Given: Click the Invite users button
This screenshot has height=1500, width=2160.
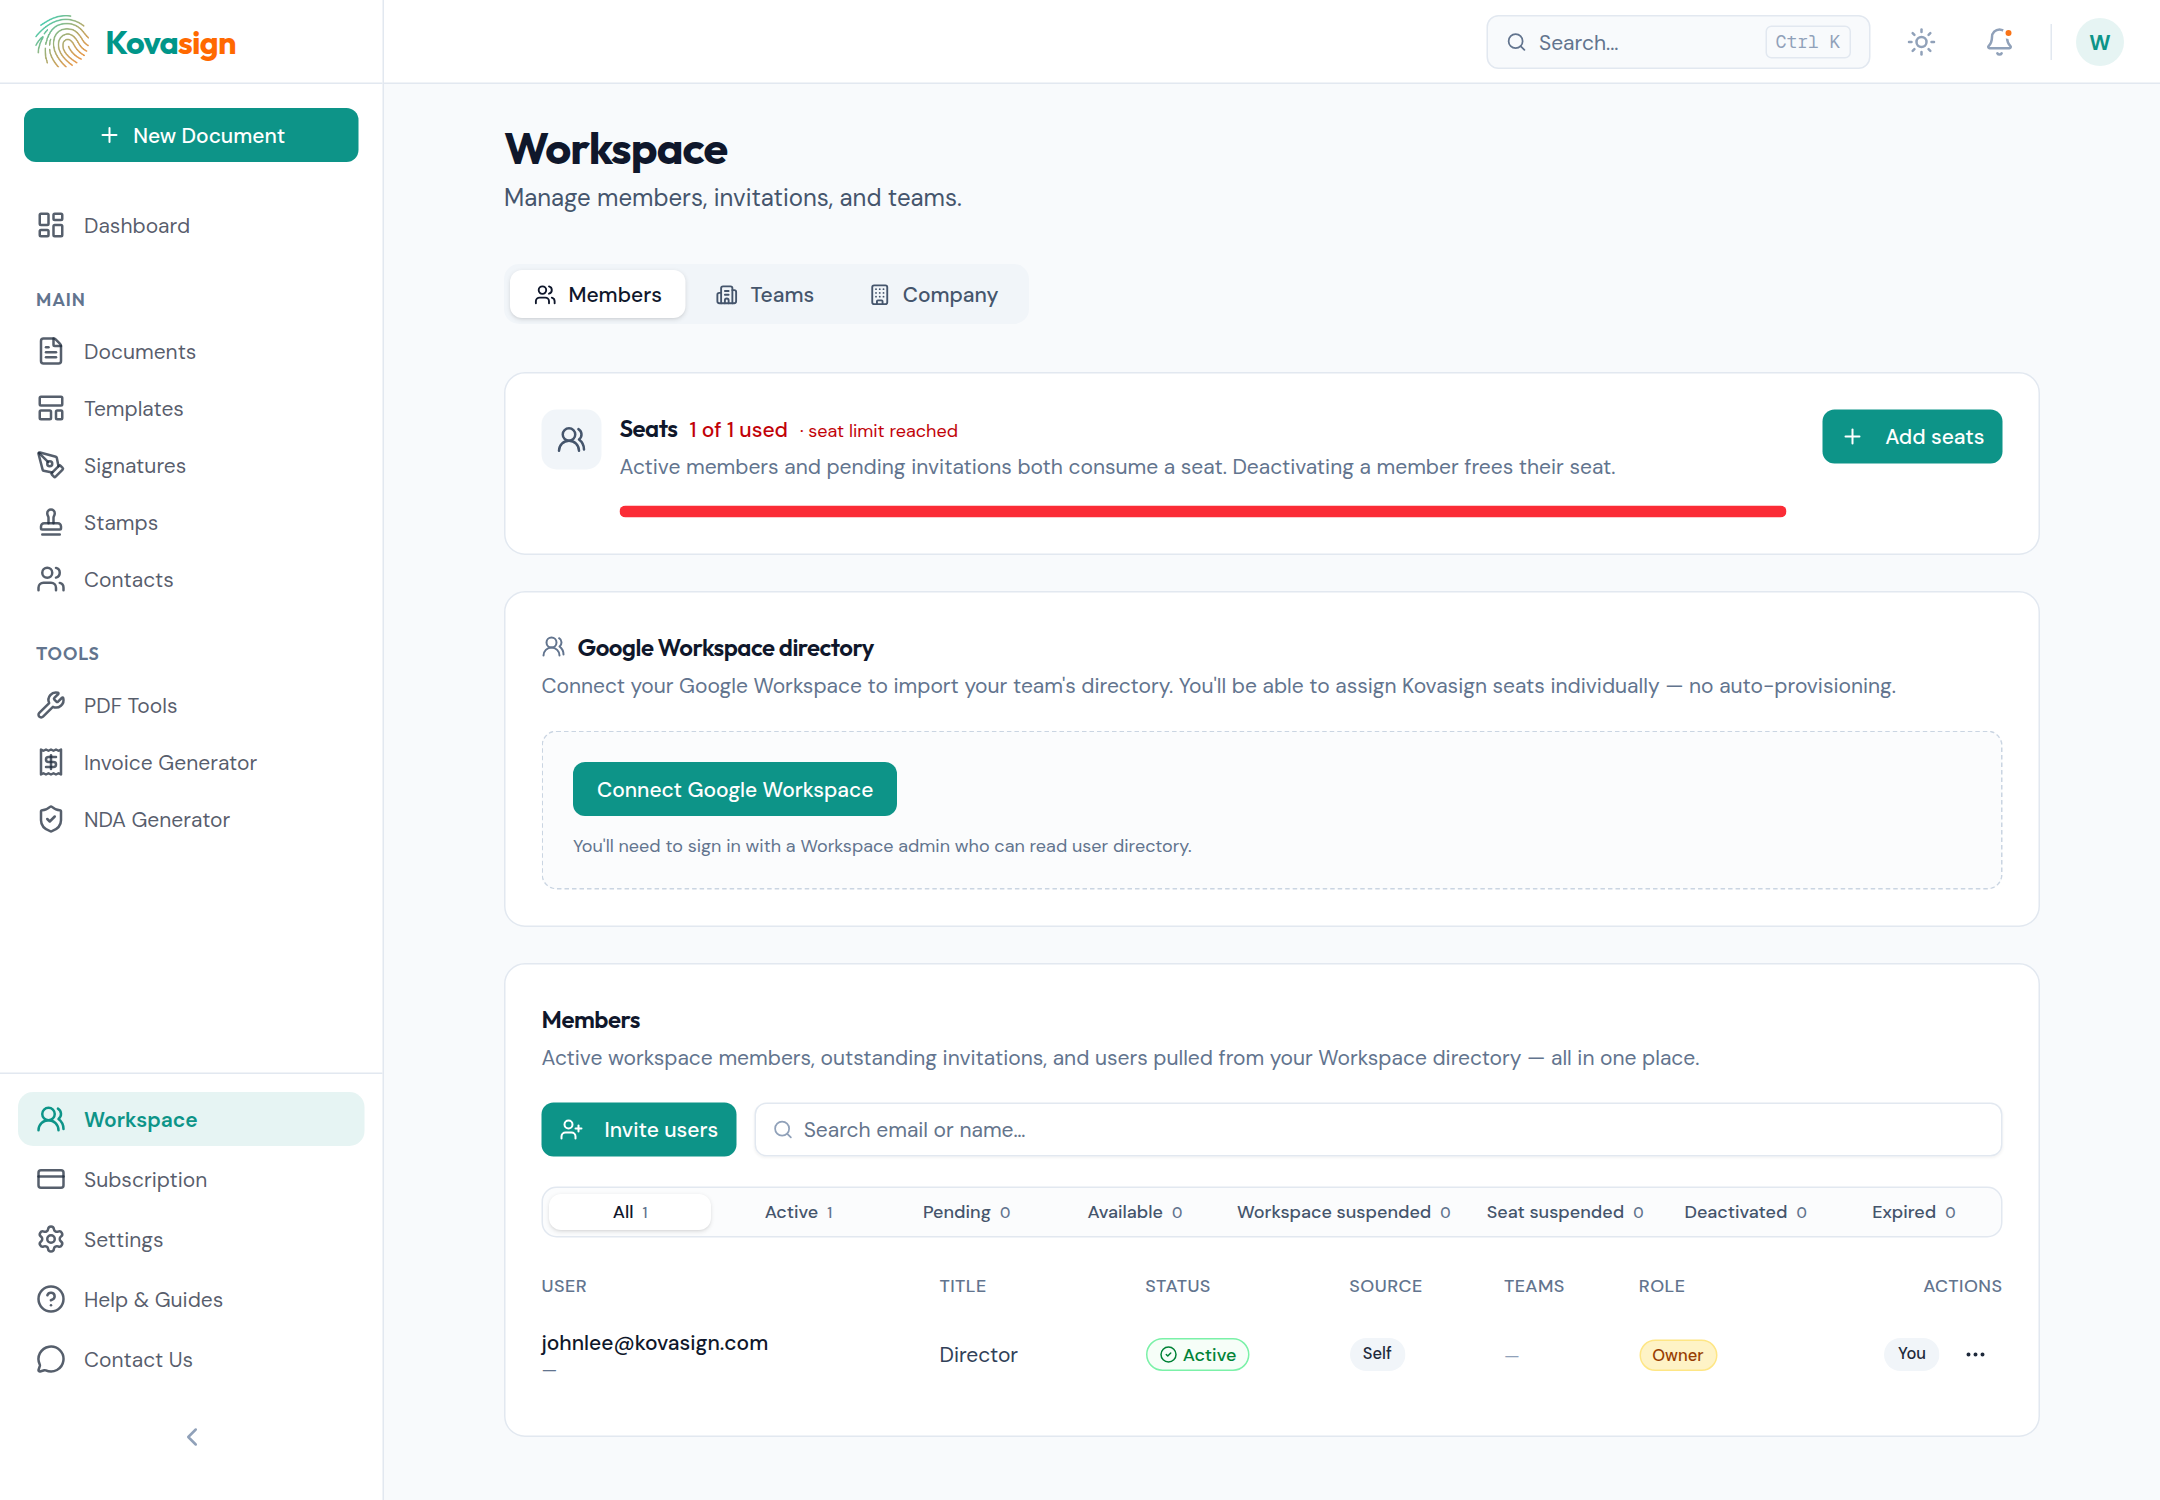Looking at the screenshot, I should coord(639,1130).
